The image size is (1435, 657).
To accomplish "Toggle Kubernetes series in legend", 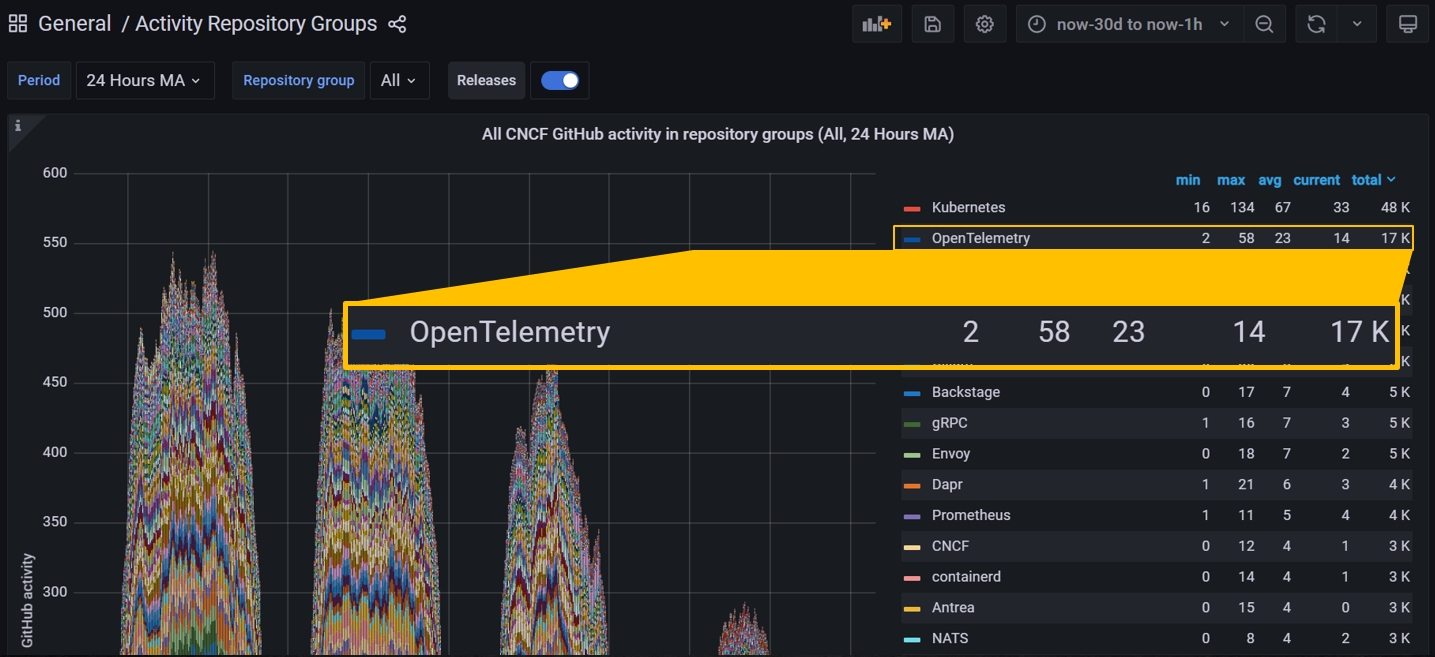I will 968,207.
